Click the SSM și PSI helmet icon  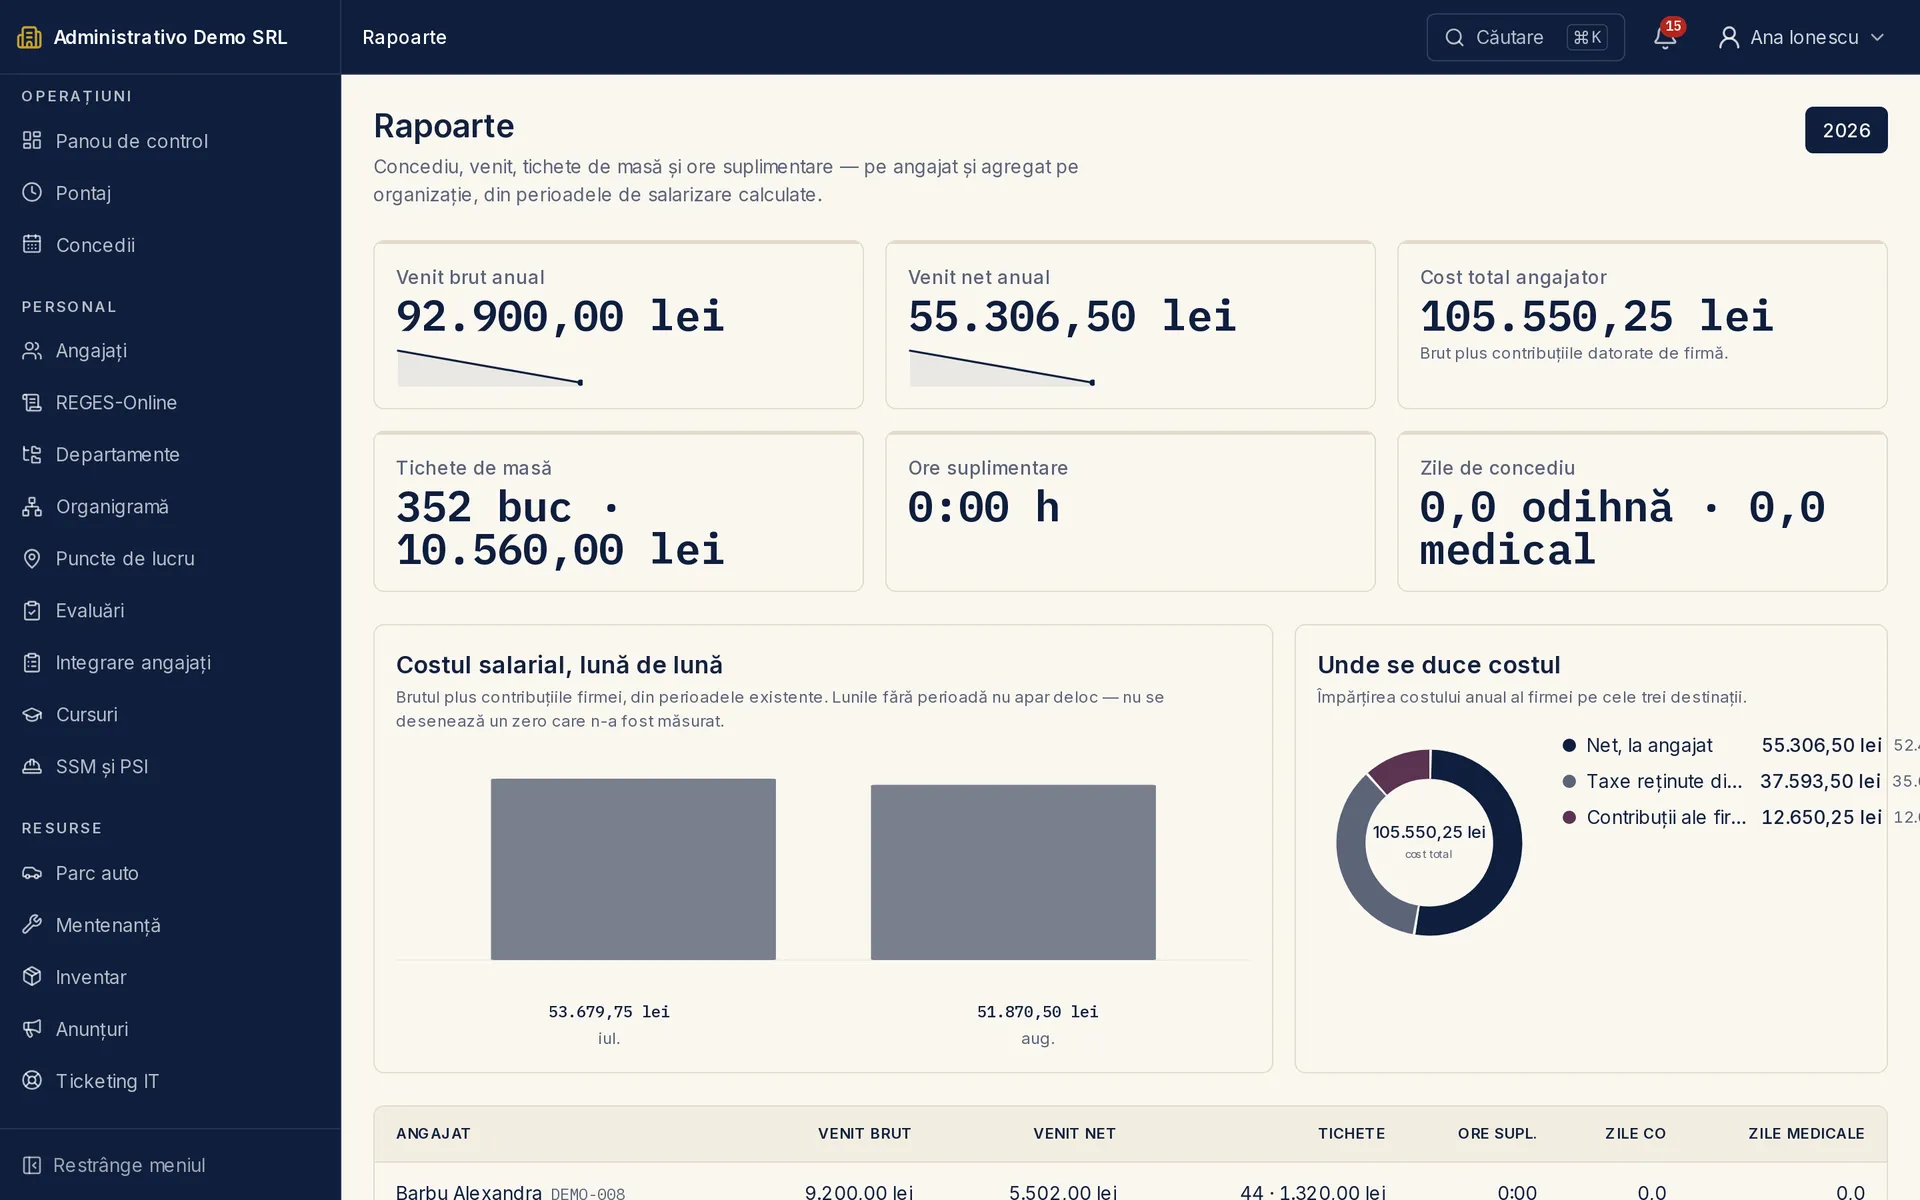tap(32, 767)
